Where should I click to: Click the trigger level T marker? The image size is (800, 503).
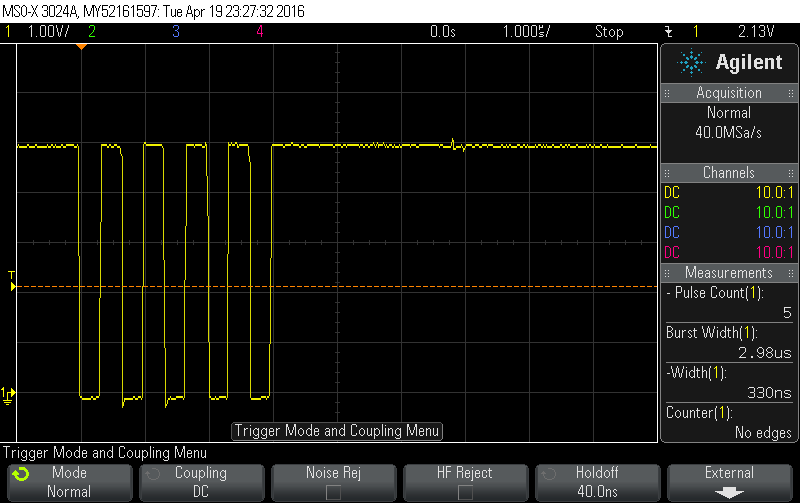coord(12,281)
